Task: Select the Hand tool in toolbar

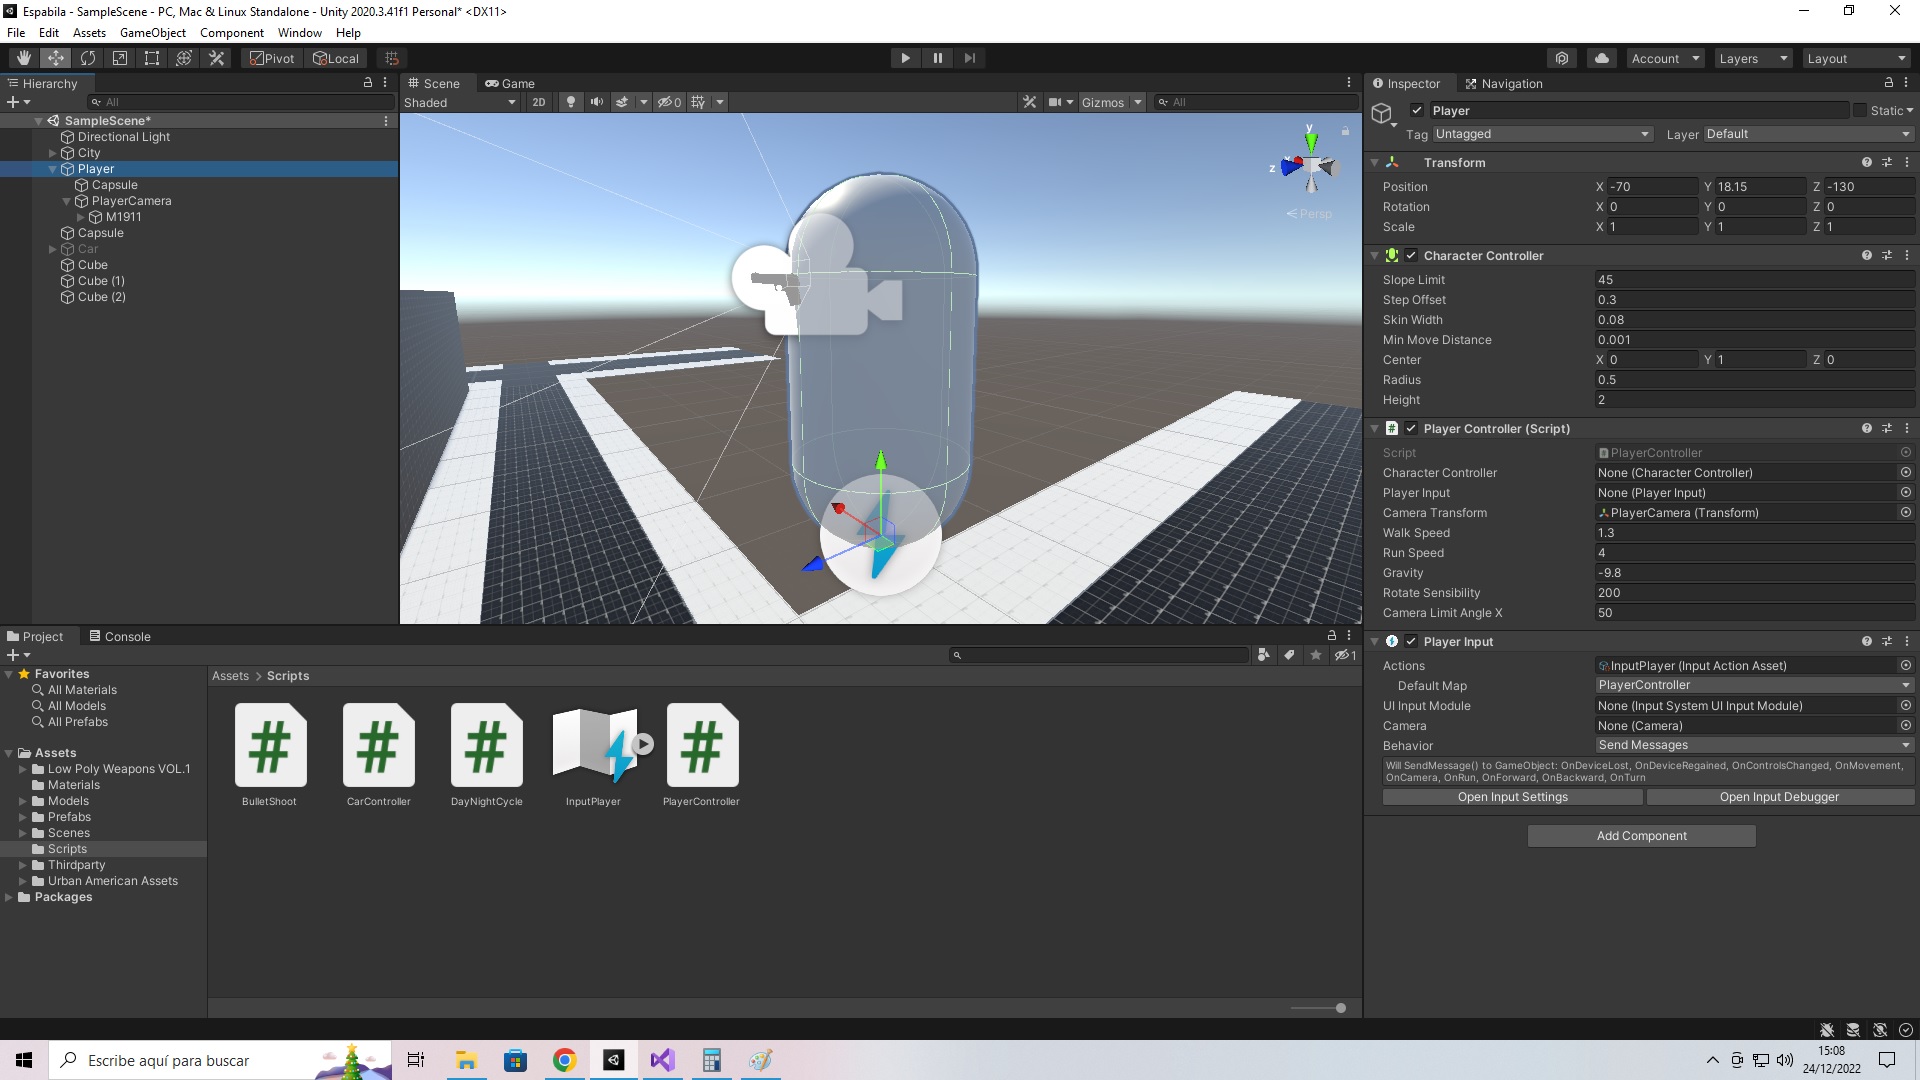Action: point(23,58)
